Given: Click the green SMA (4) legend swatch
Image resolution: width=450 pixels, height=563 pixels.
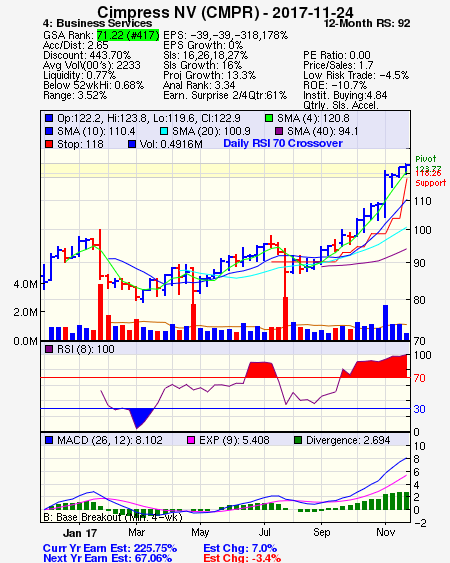Looking at the screenshot, I should click(268, 118).
